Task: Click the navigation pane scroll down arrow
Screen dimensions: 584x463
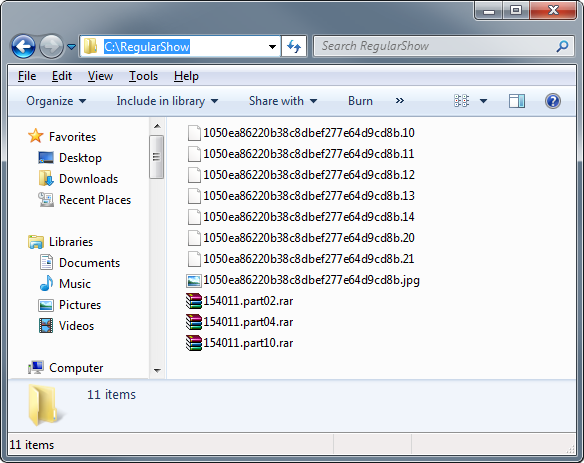Action: (157, 370)
